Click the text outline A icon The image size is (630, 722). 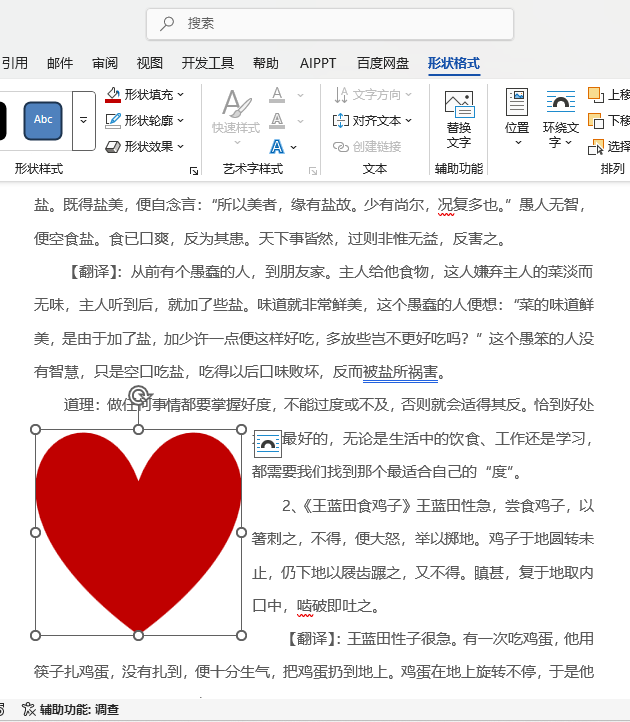(x=277, y=121)
